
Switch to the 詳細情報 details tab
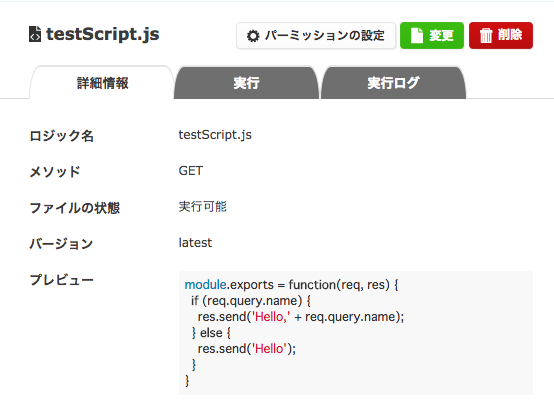pyautogui.click(x=102, y=83)
